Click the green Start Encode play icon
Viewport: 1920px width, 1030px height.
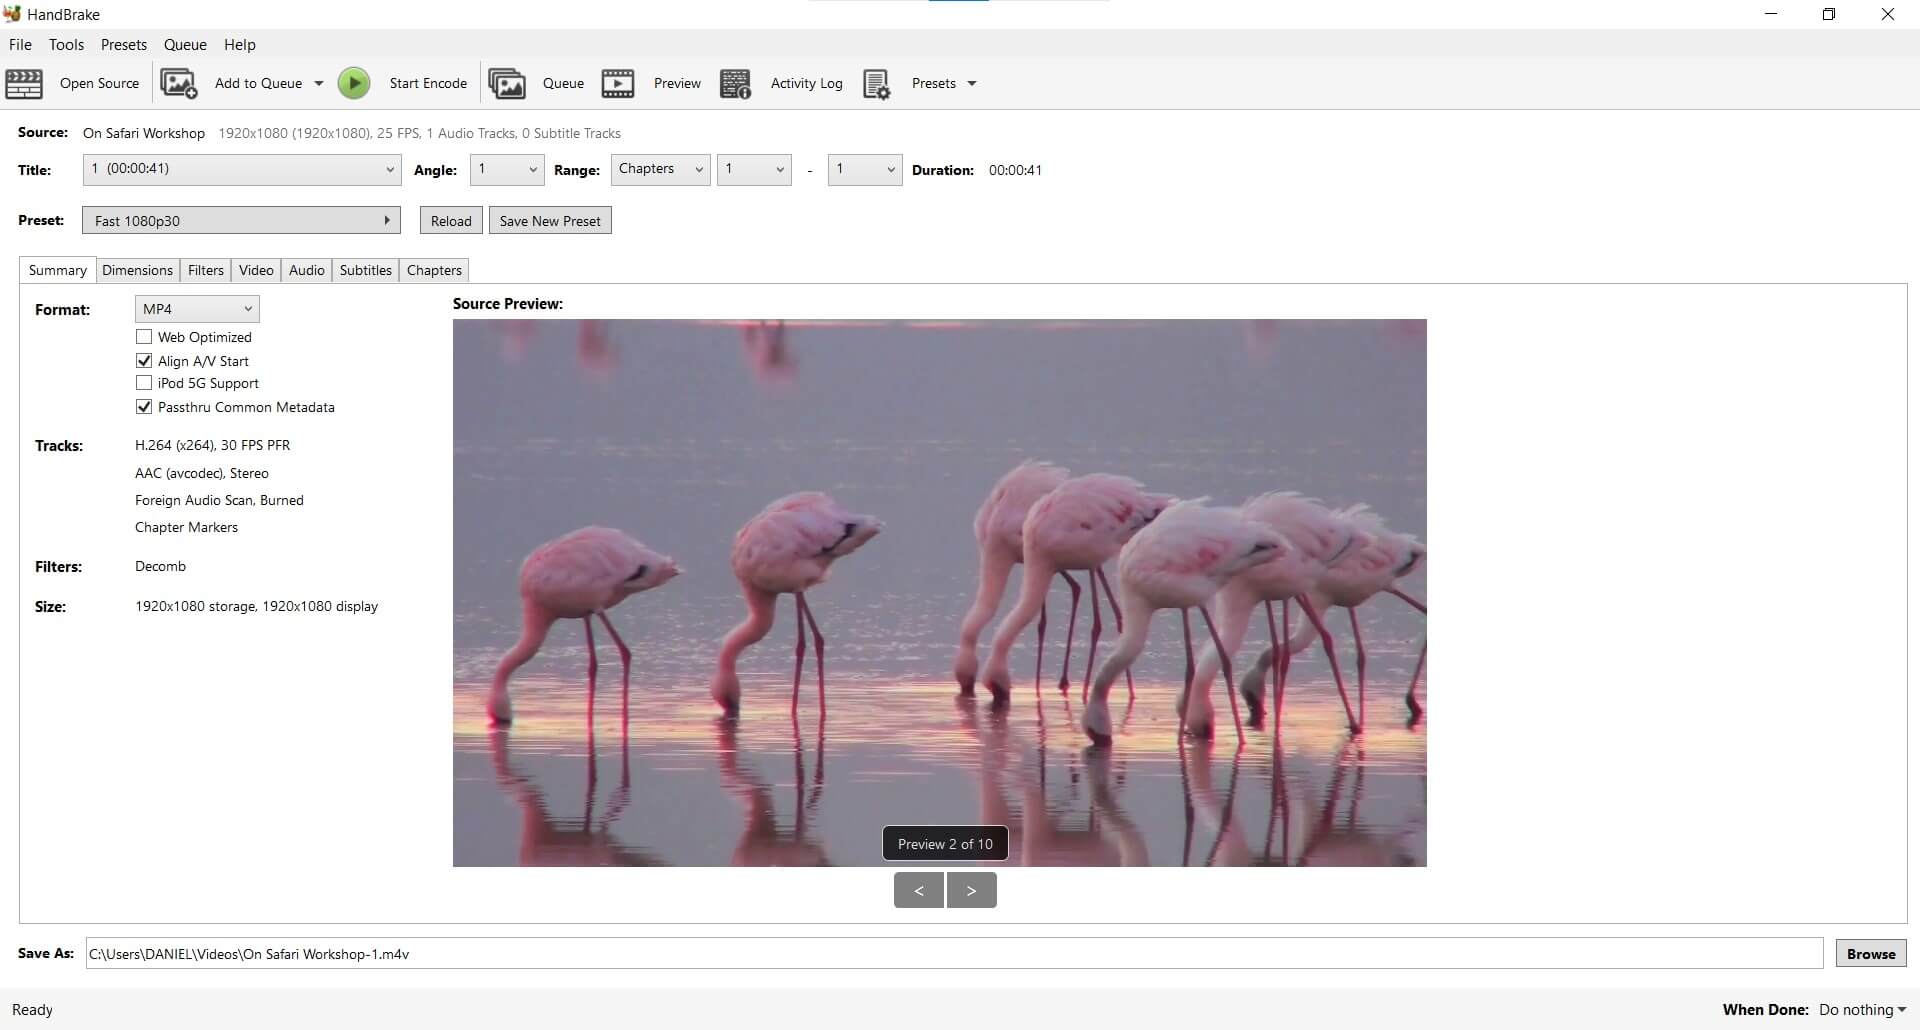point(354,83)
